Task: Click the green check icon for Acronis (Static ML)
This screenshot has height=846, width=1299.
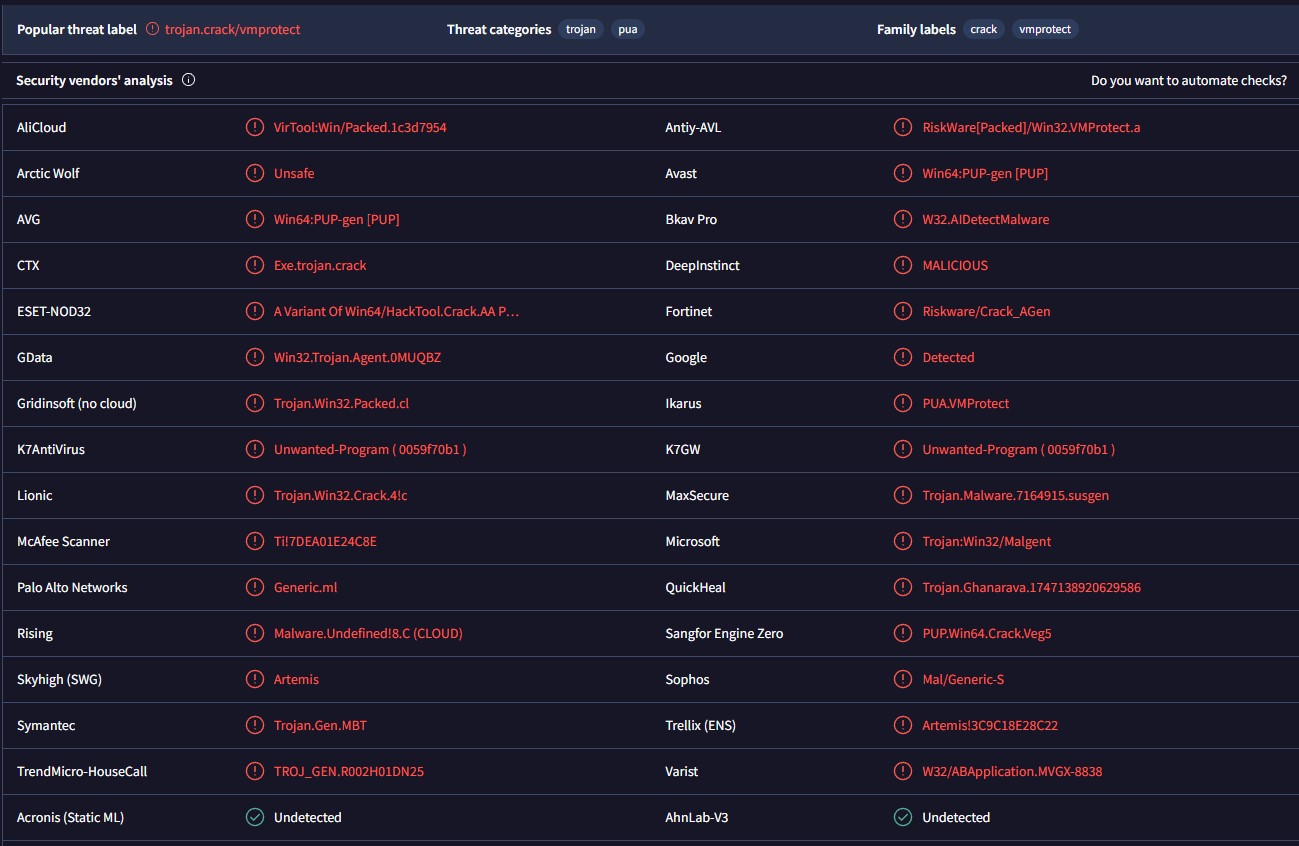Action: [x=255, y=817]
